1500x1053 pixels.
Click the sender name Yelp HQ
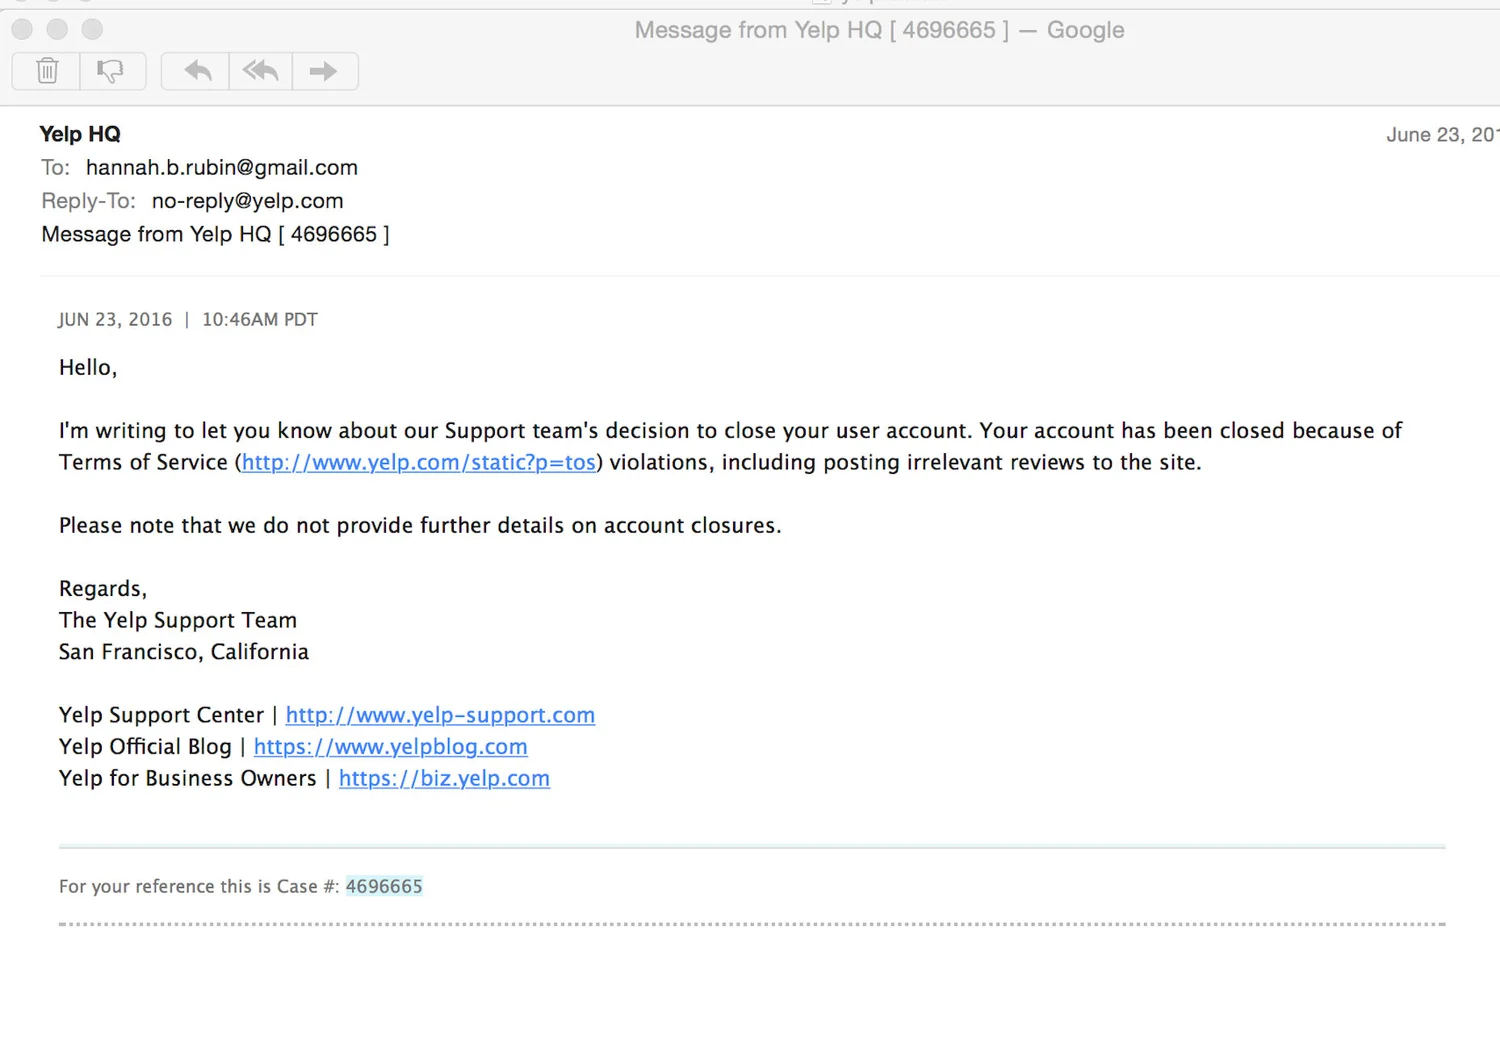click(80, 134)
